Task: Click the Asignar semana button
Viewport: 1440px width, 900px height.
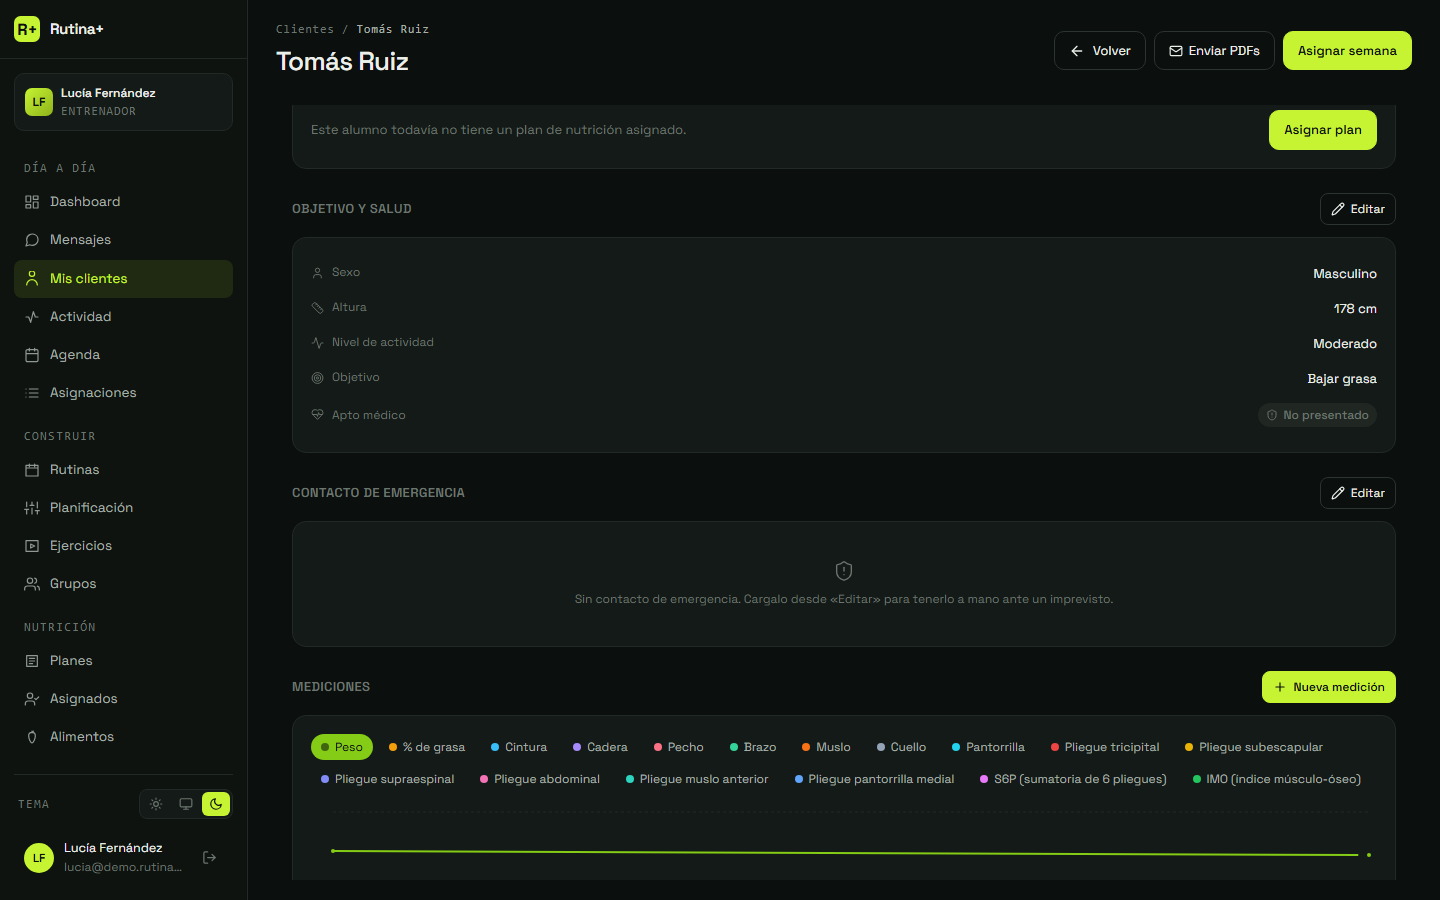Action: pos(1347,51)
